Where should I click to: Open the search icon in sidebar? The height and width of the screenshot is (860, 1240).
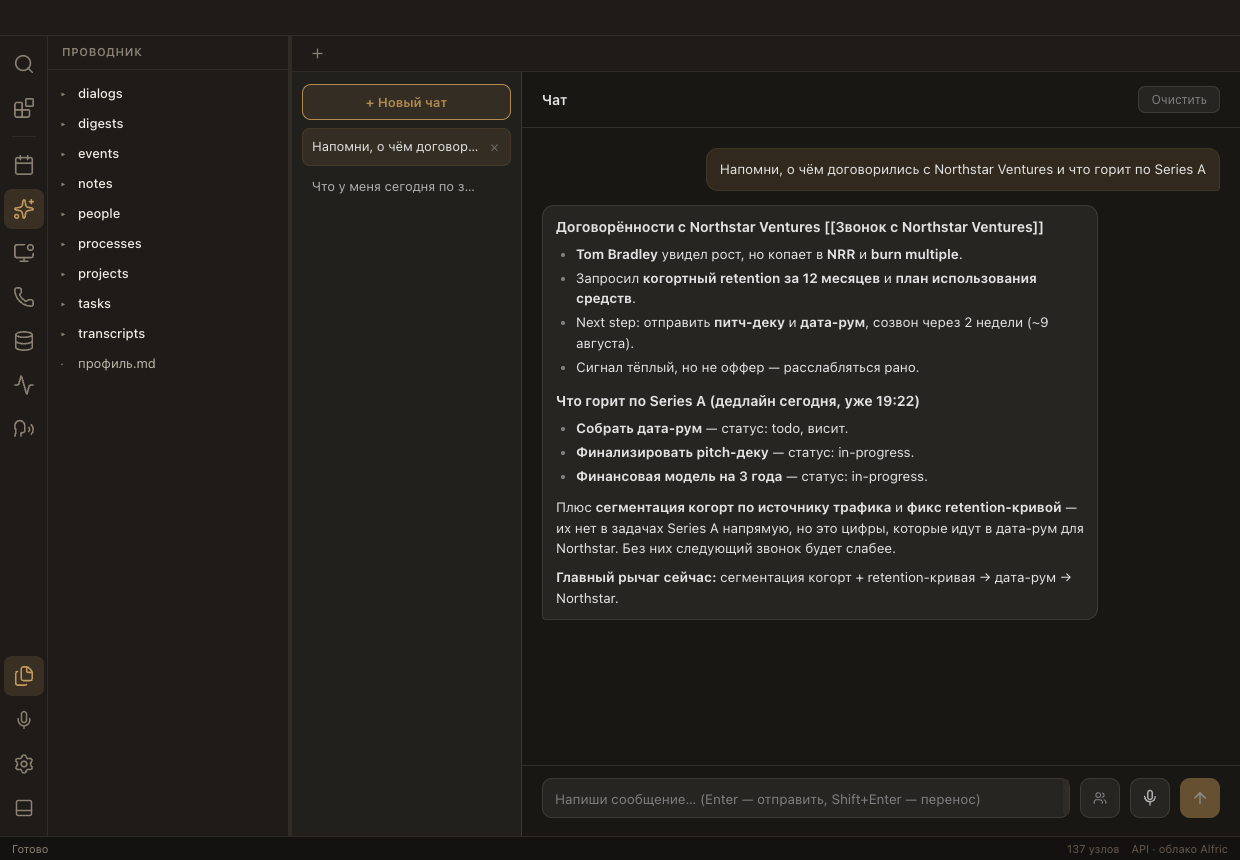click(24, 64)
